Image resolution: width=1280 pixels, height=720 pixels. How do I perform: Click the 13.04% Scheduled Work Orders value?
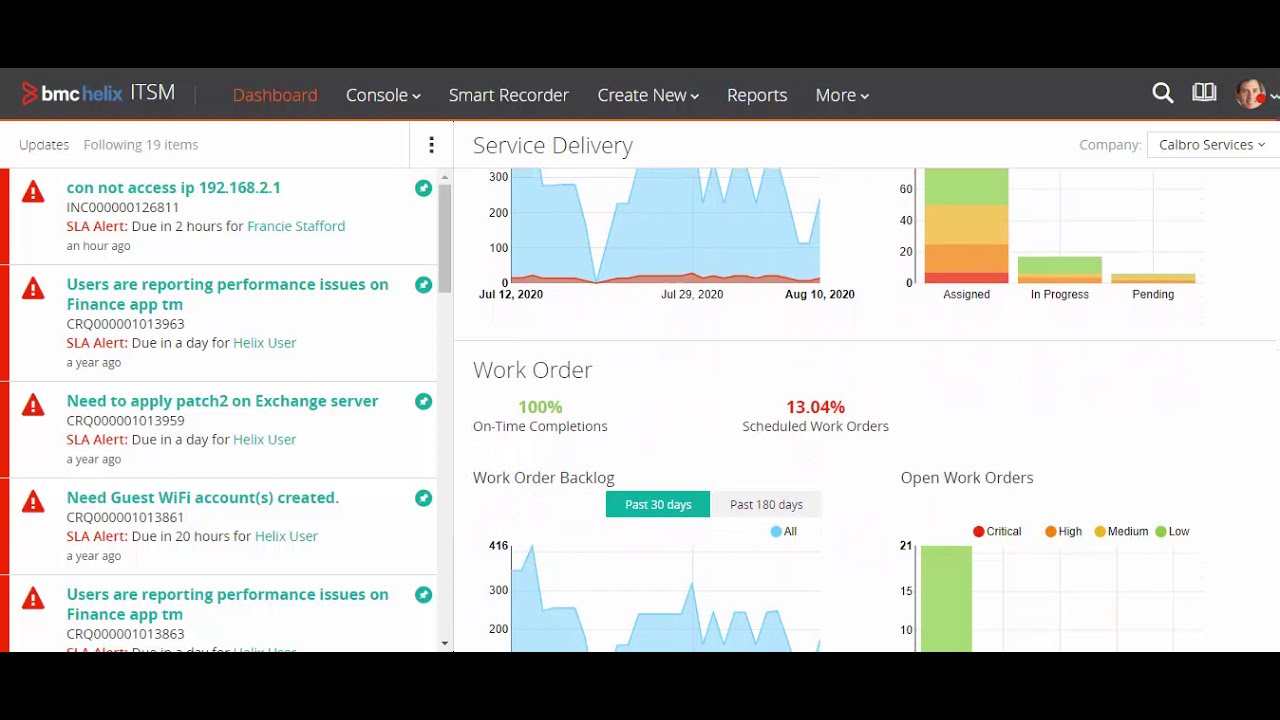(815, 407)
